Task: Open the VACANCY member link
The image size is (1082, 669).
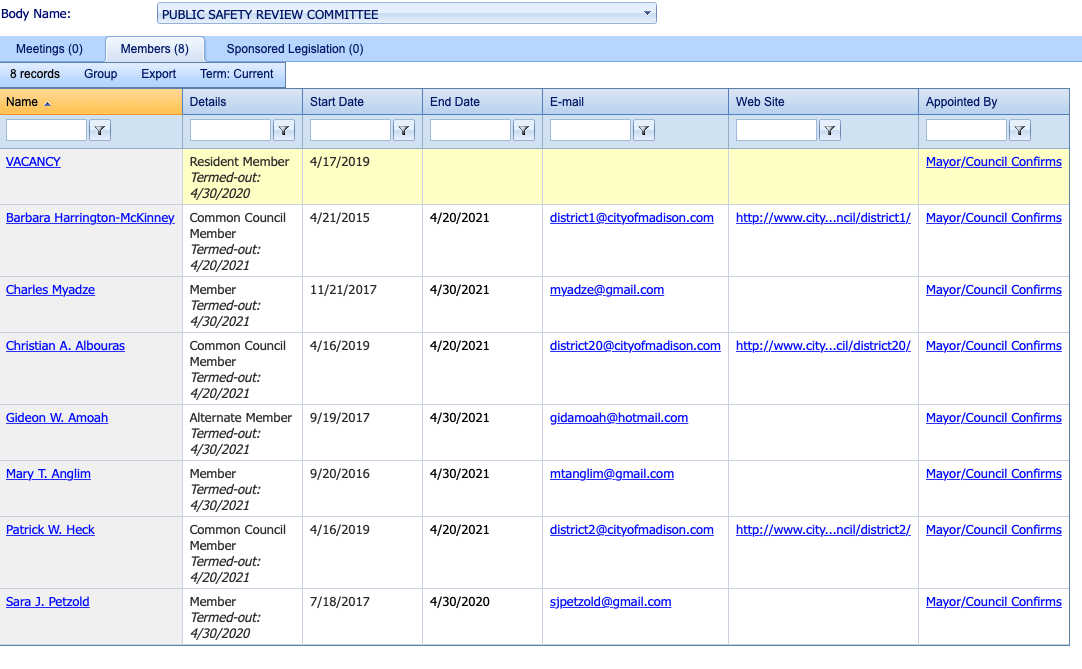Action: (x=33, y=162)
